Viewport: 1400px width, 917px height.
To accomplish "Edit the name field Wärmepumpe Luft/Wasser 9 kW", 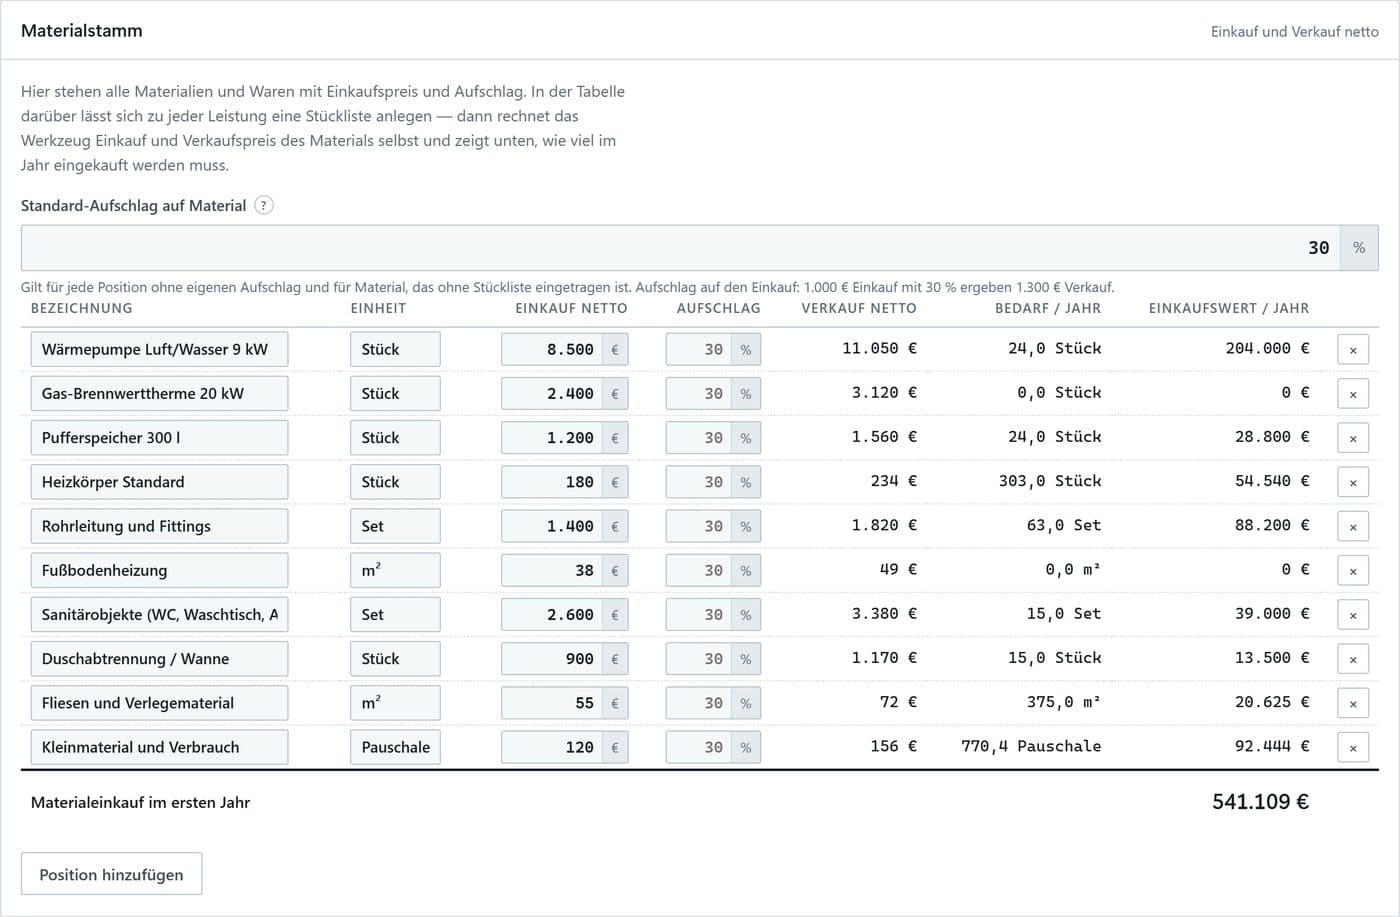I will pos(159,350).
